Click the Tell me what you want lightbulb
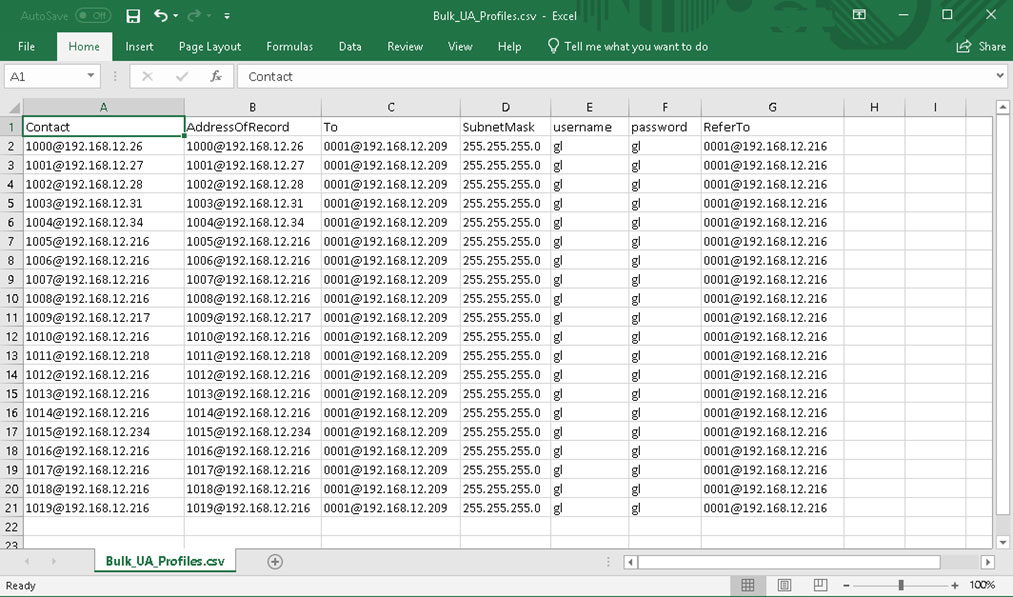Screen dimensions: 1013x597 tap(553, 46)
